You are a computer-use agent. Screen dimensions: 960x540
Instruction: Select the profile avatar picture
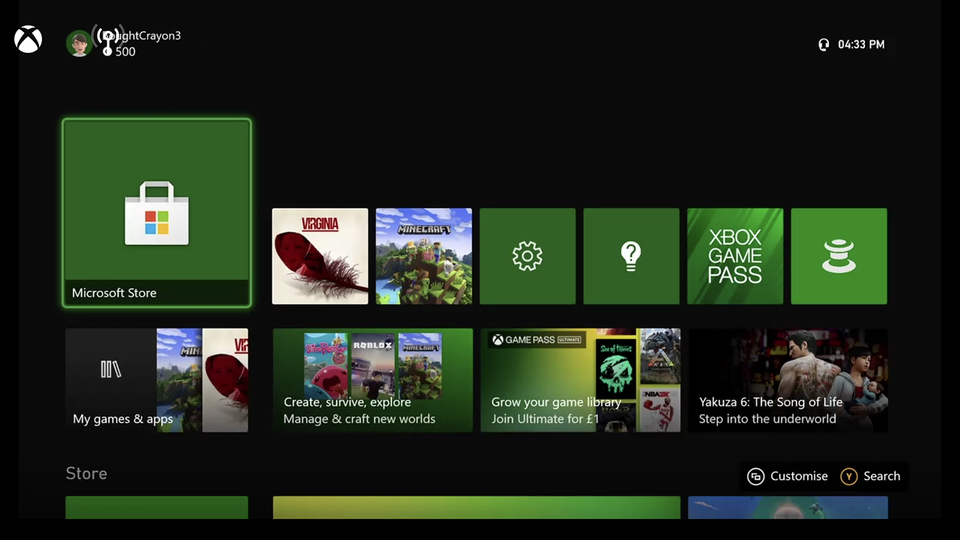79,43
